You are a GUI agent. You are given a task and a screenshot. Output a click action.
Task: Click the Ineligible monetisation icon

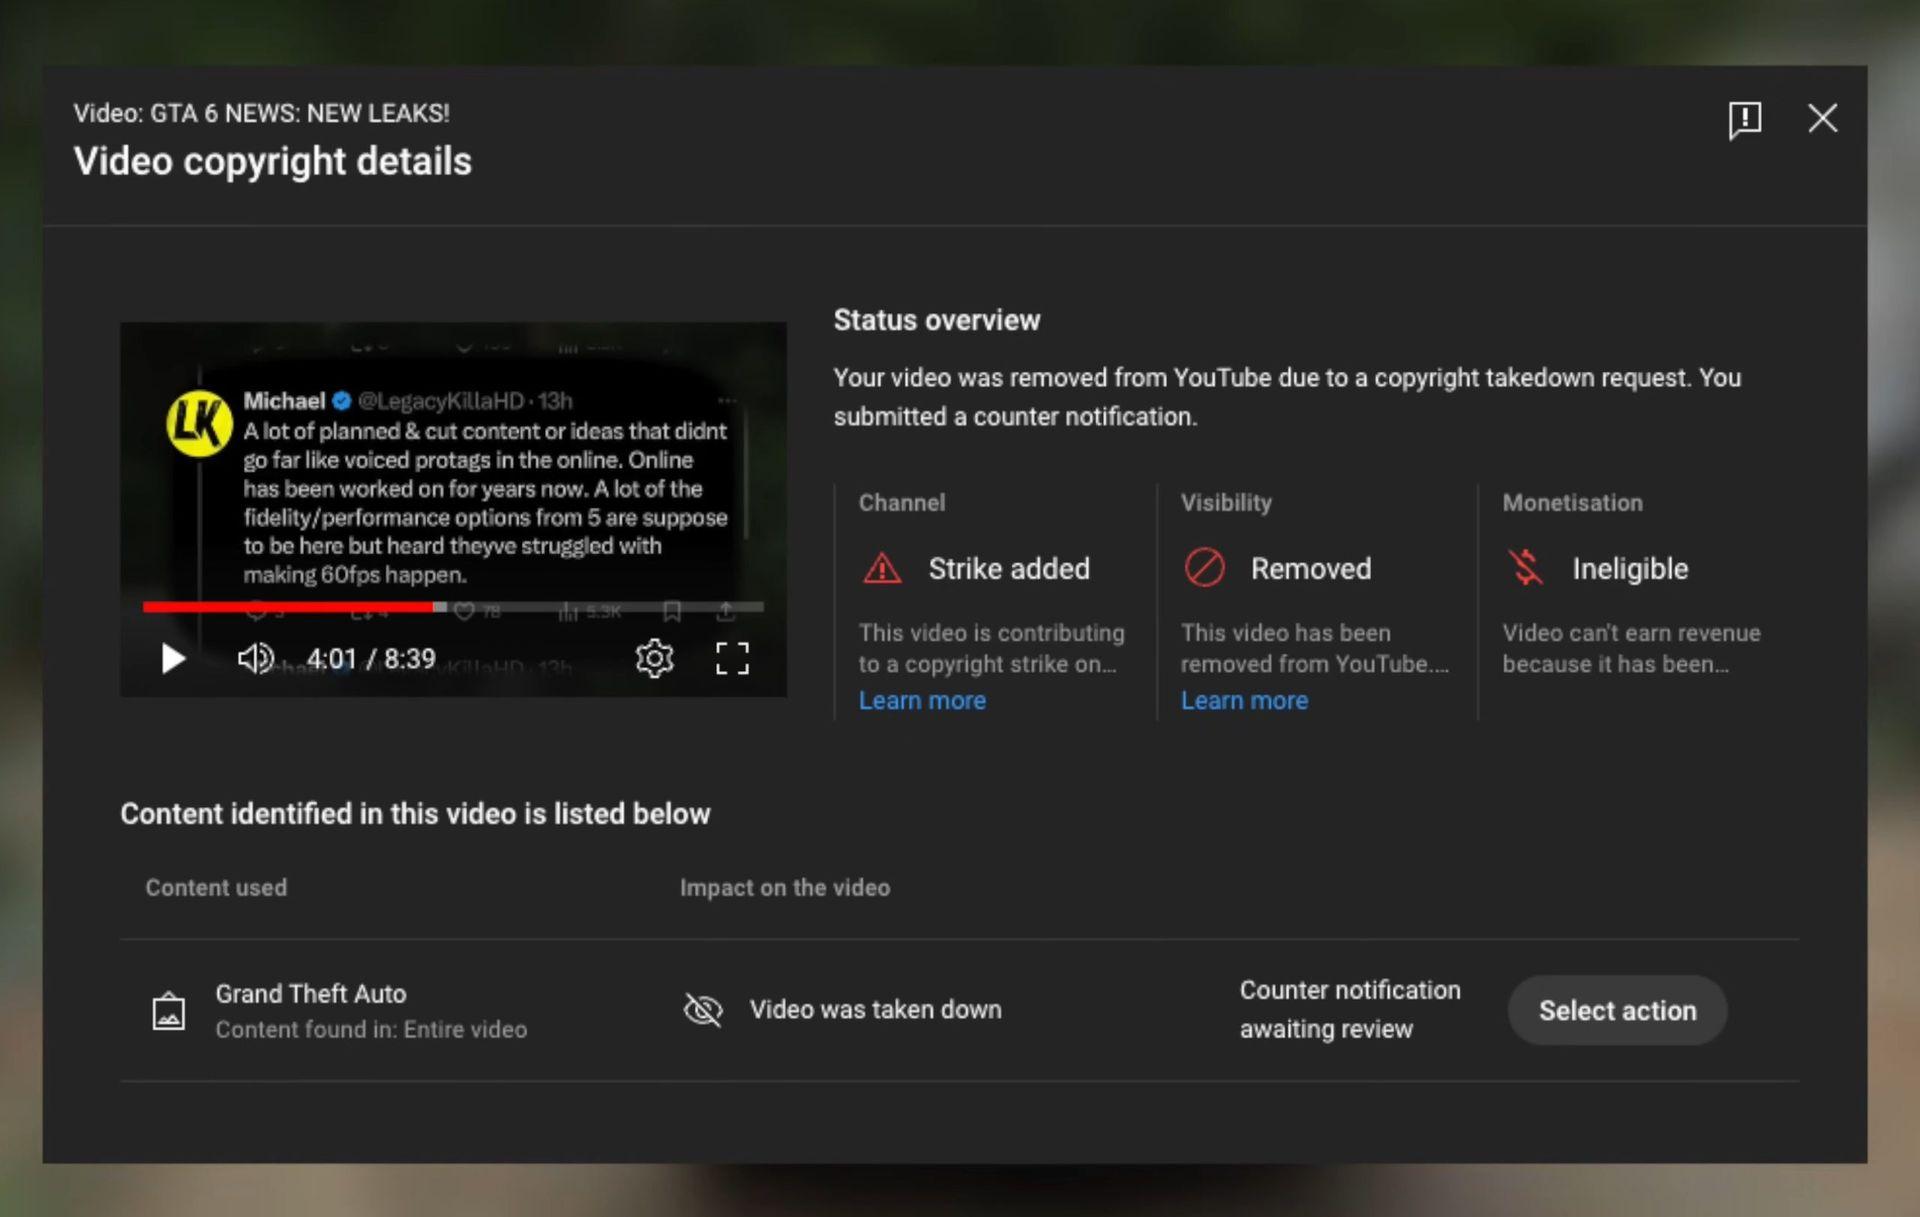[1526, 568]
